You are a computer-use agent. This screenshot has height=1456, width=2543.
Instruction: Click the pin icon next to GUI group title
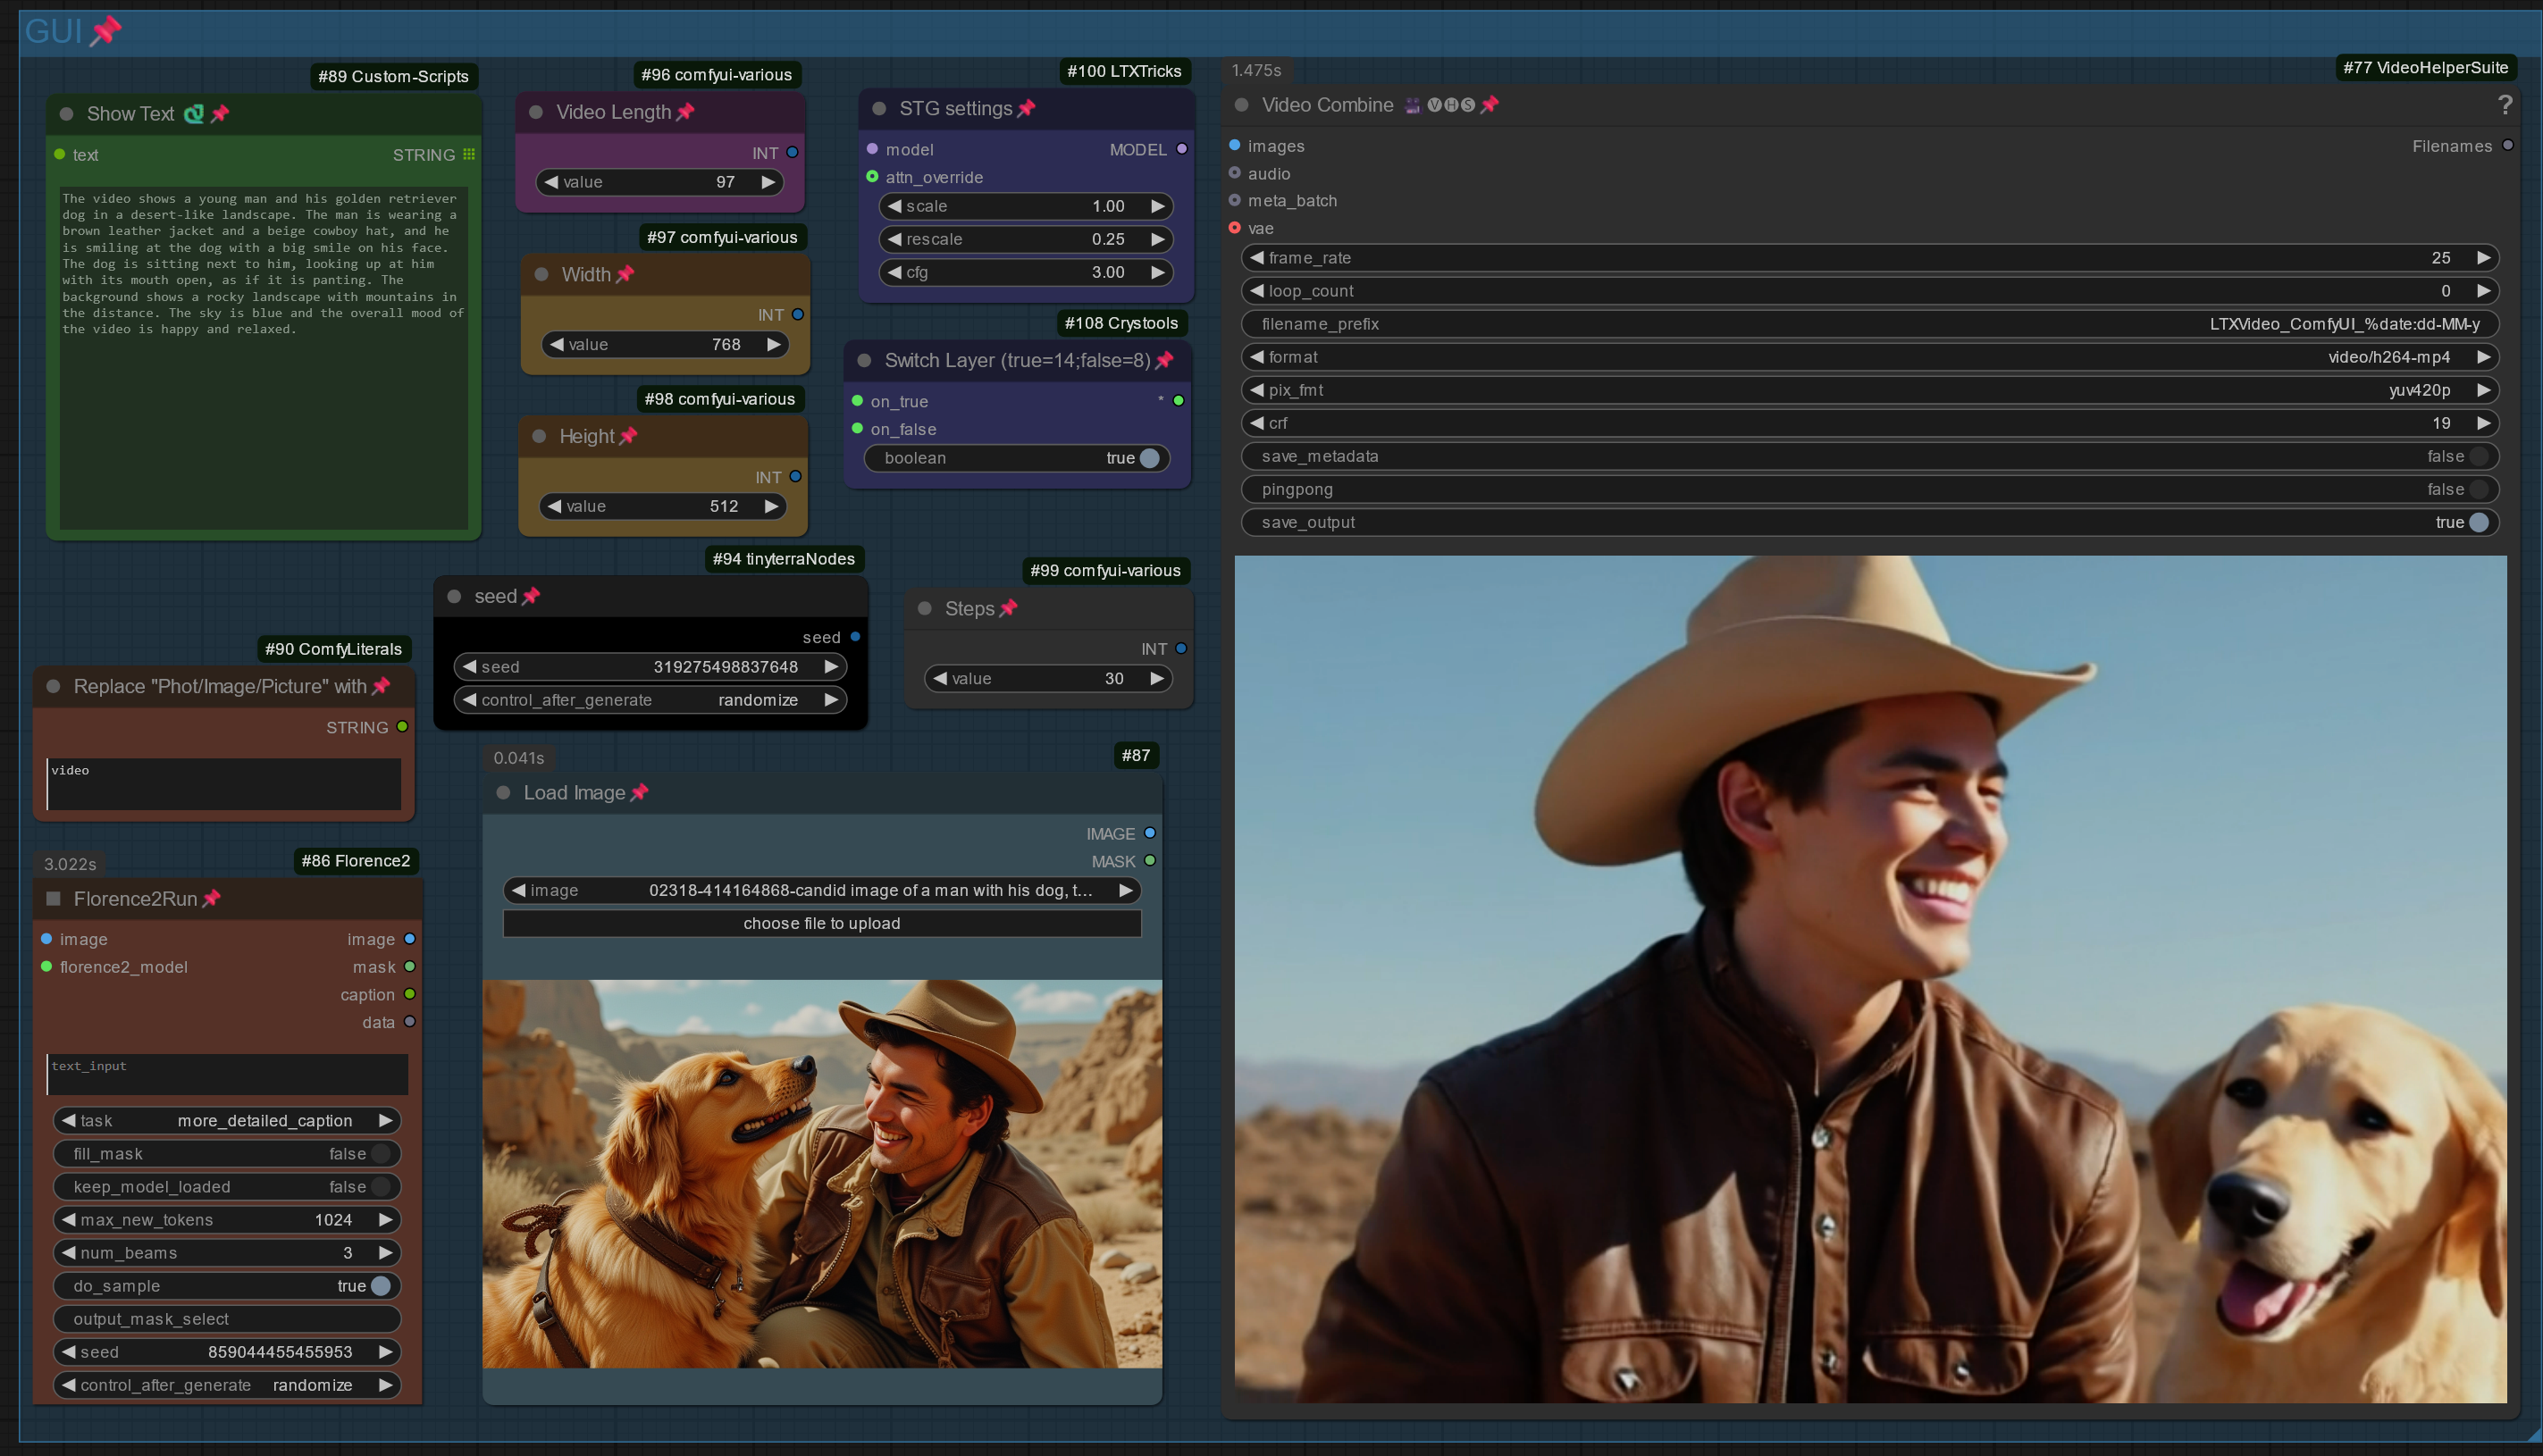pyautogui.click(x=106, y=31)
